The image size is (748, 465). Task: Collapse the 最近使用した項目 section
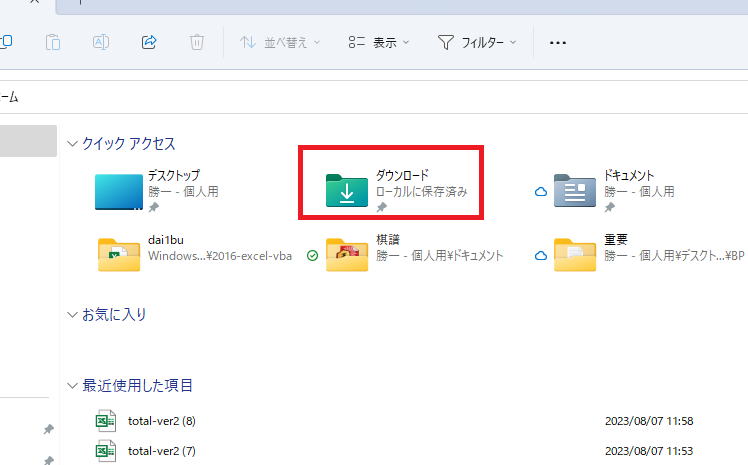(x=72, y=385)
